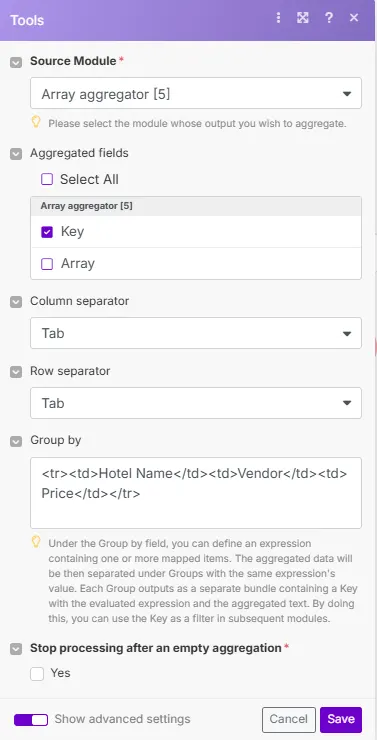Open the Source Module dropdown
Screen dimensions: 377x740
point(196,93)
